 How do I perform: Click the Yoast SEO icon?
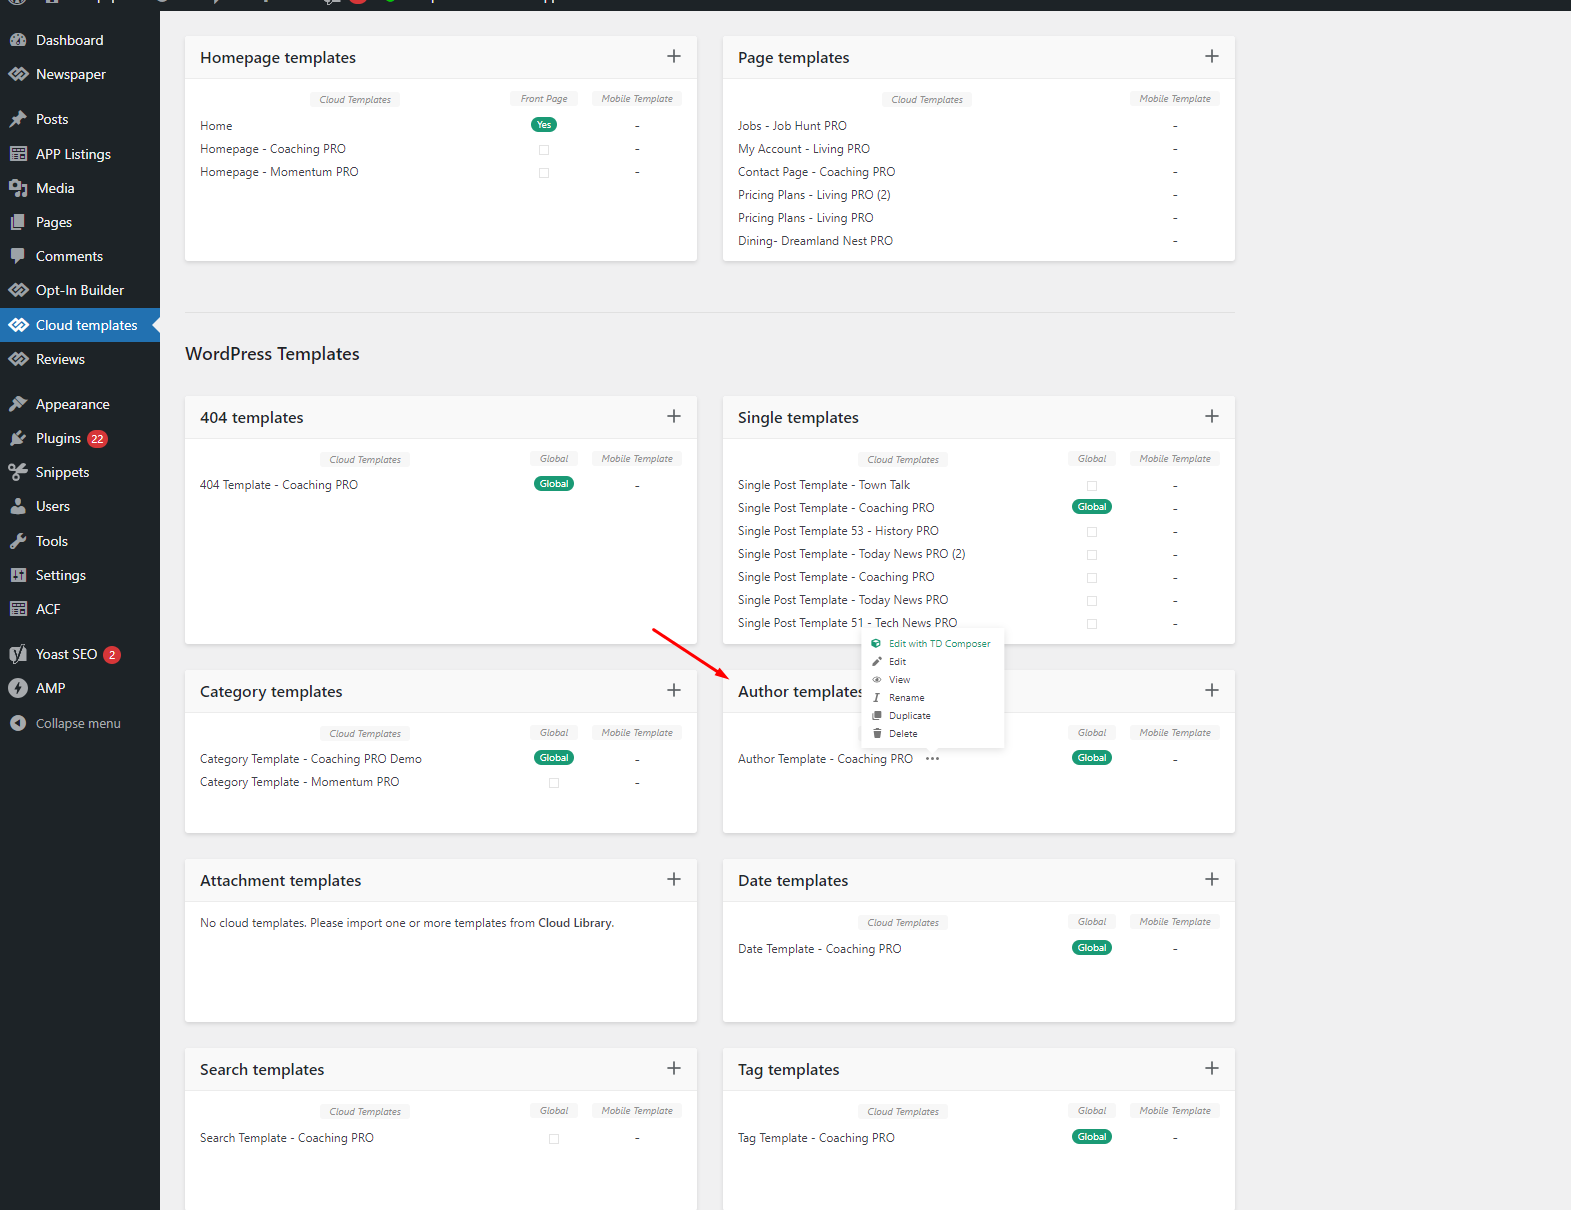pyautogui.click(x=18, y=654)
